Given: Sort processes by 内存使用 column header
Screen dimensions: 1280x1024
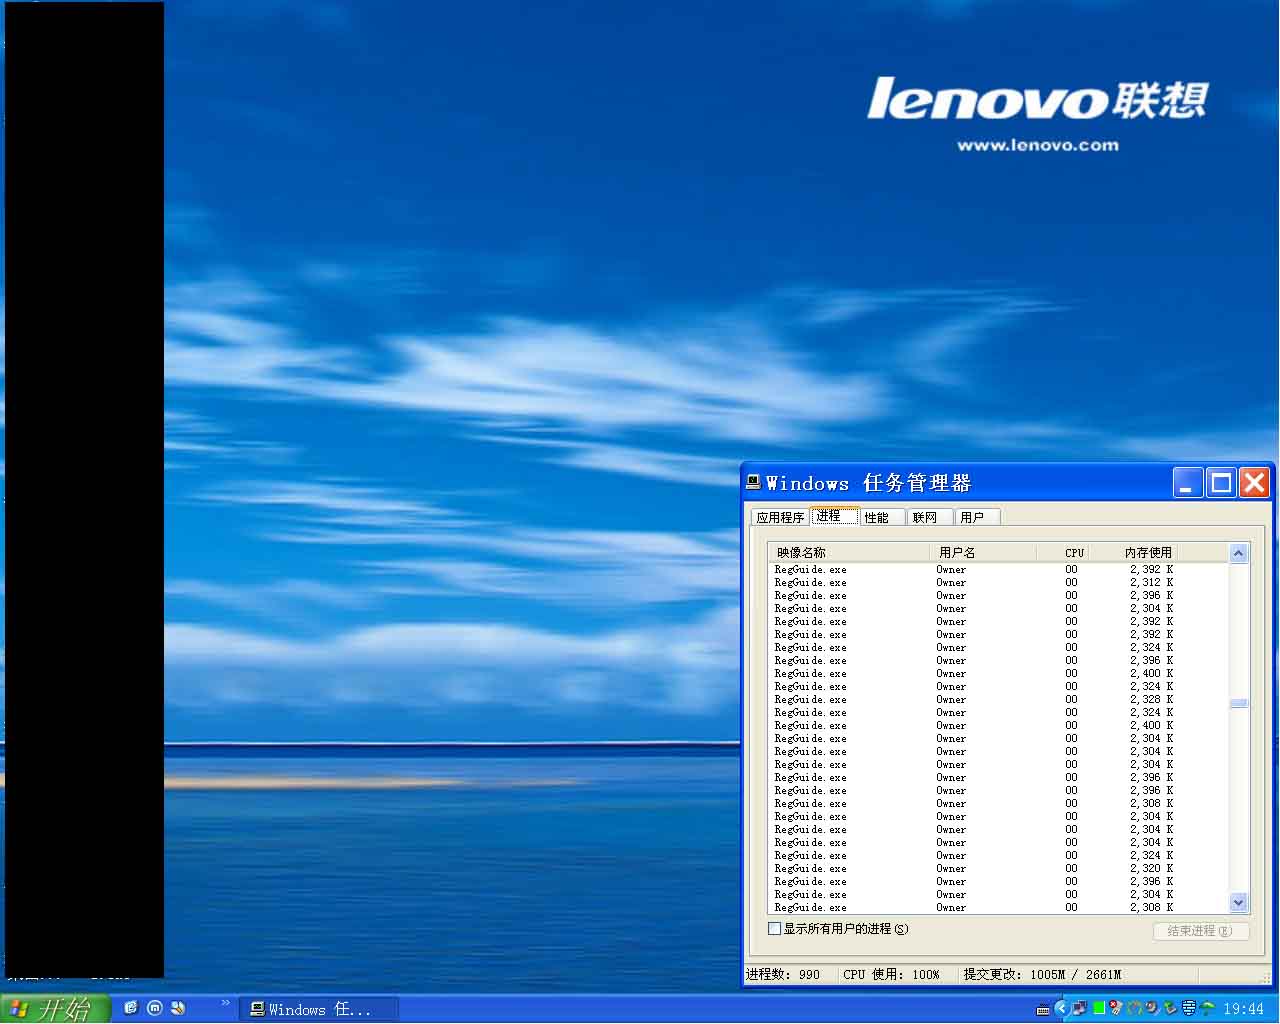Looking at the screenshot, I should (x=1147, y=552).
